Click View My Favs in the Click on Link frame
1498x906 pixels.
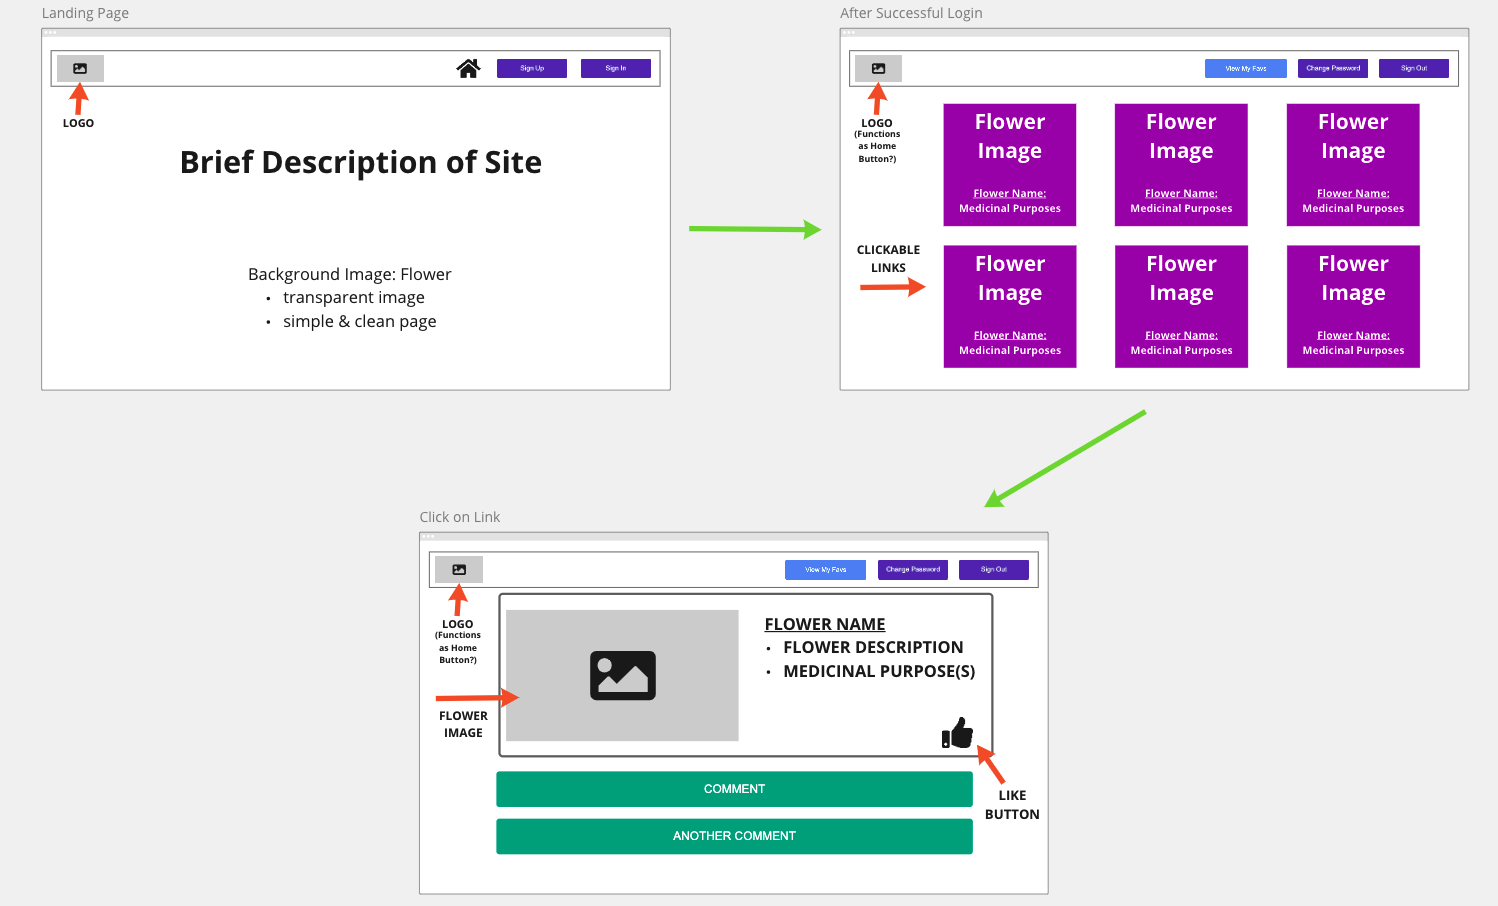click(x=825, y=569)
